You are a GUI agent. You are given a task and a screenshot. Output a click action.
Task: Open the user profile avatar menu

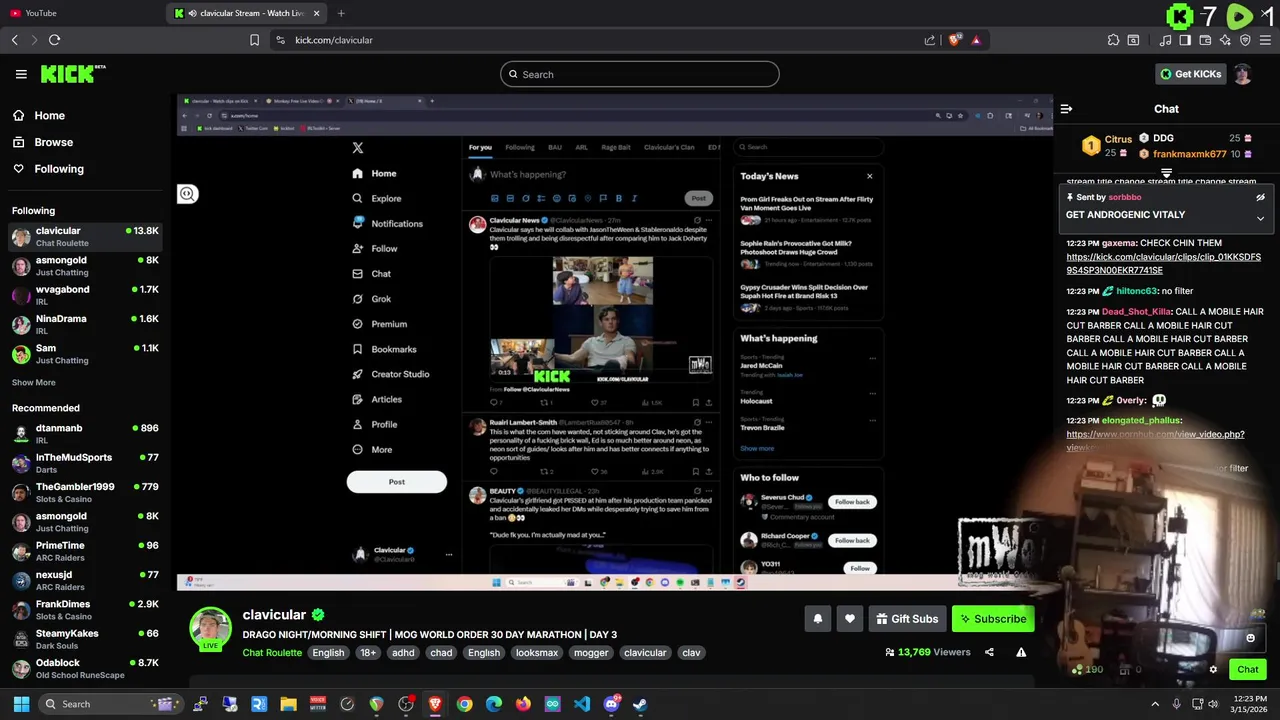(1242, 74)
